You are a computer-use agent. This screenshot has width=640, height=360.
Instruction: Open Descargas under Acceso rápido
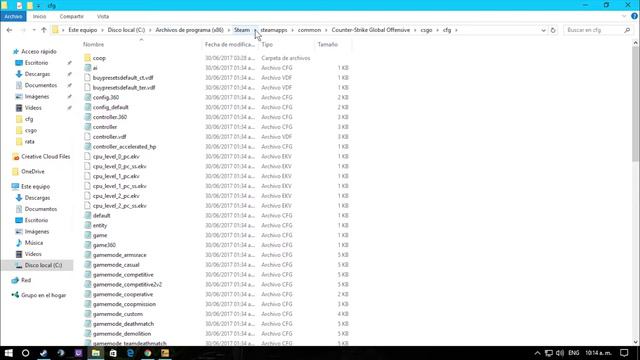(37, 74)
